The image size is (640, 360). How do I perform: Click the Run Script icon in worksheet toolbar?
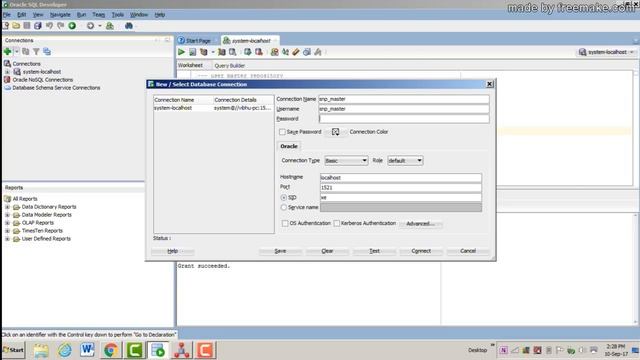point(192,52)
